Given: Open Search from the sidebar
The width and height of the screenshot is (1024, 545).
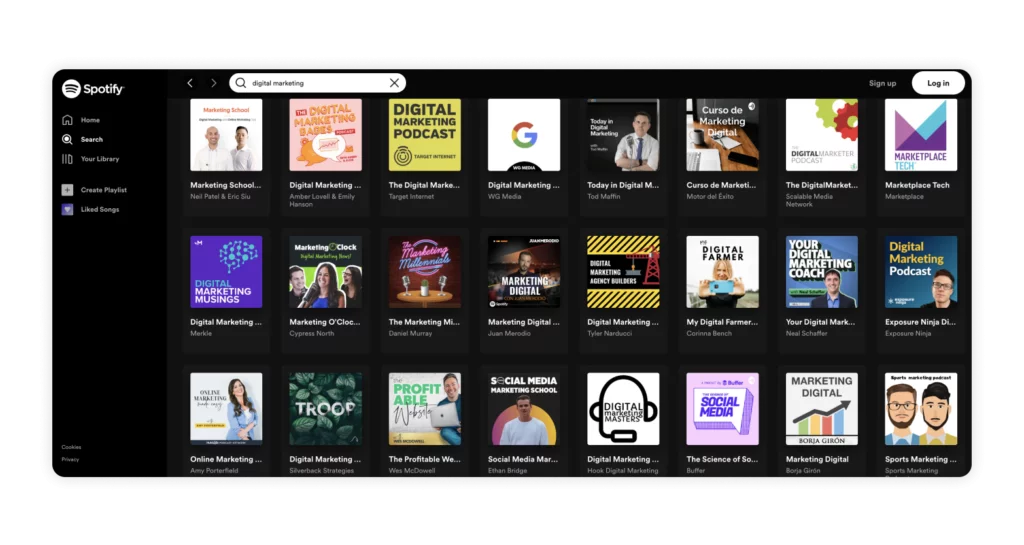Looking at the screenshot, I should tap(82, 139).
